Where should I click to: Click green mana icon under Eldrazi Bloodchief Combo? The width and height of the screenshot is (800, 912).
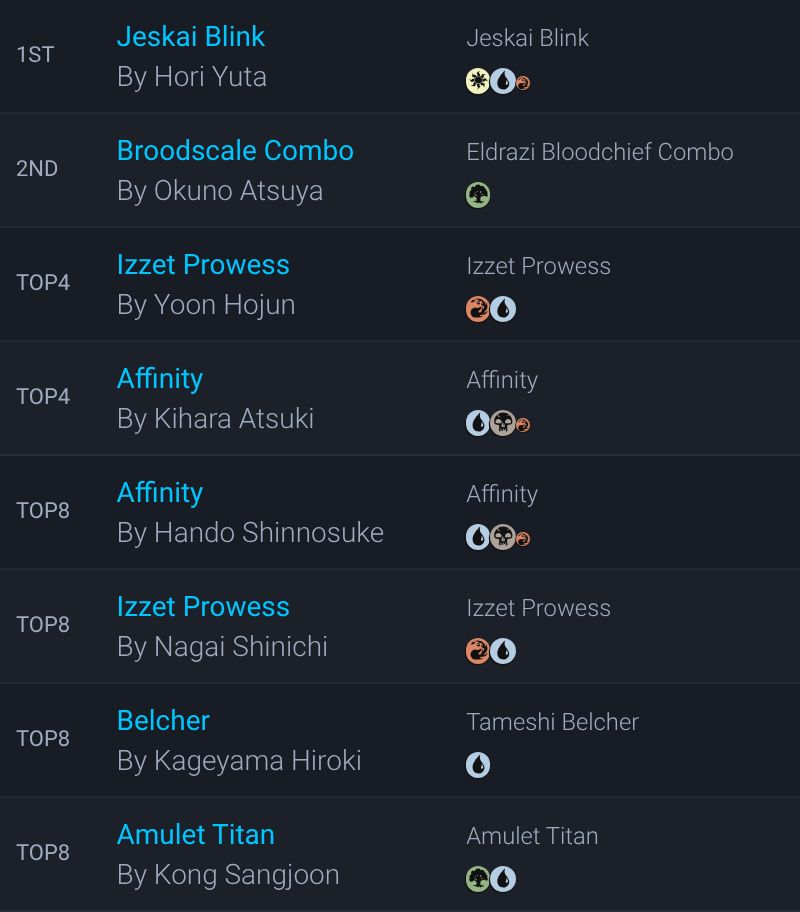(478, 195)
